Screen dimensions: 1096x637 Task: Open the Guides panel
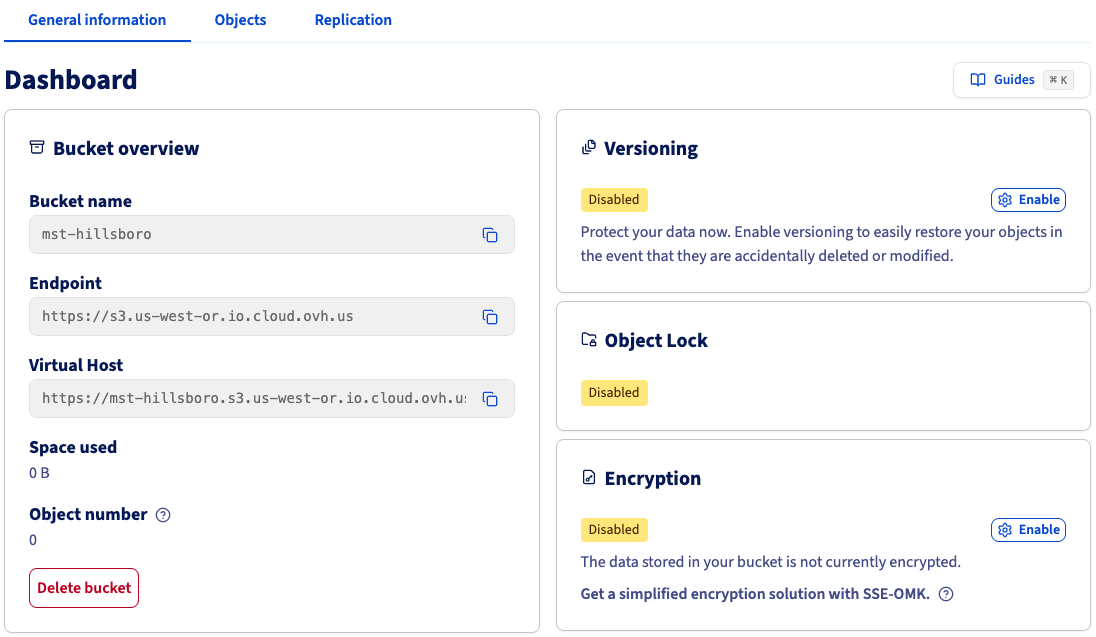tap(1022, 80)
